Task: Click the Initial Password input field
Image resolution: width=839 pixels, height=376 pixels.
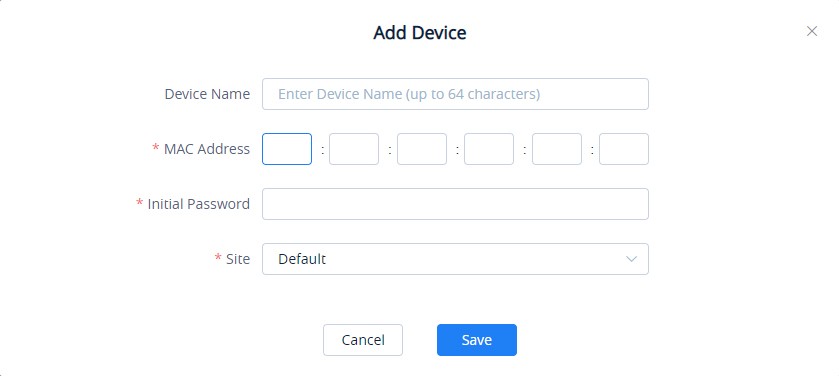Action: coord(455,204)
